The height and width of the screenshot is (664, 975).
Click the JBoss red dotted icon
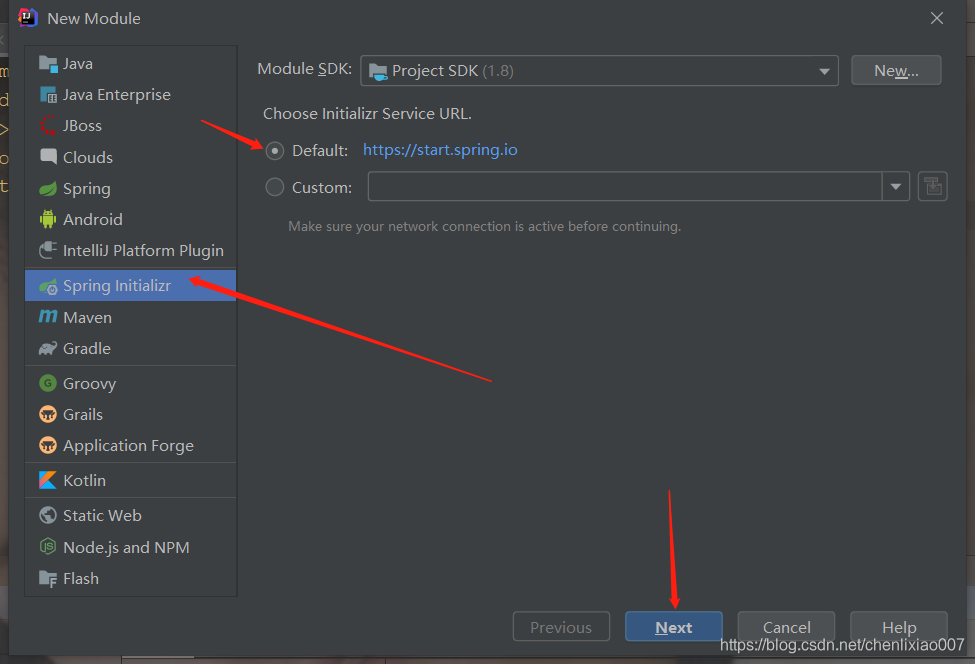click(48, 126)
